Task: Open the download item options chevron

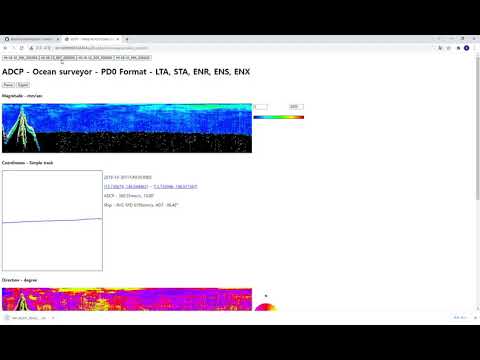Action: coord(53,318)
